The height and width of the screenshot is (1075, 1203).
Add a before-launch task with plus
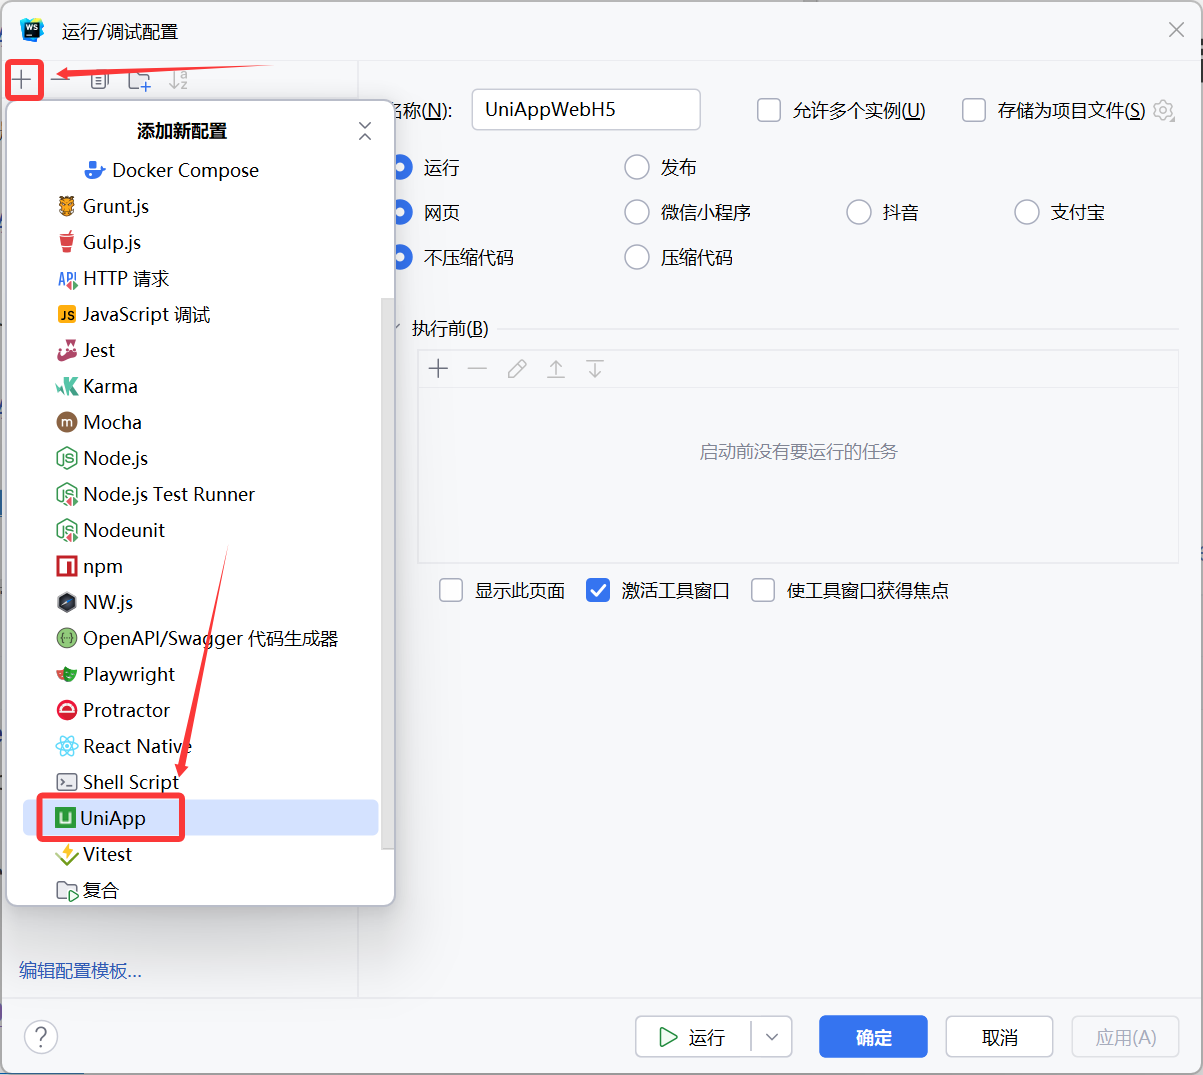click(x=438, y=369)
